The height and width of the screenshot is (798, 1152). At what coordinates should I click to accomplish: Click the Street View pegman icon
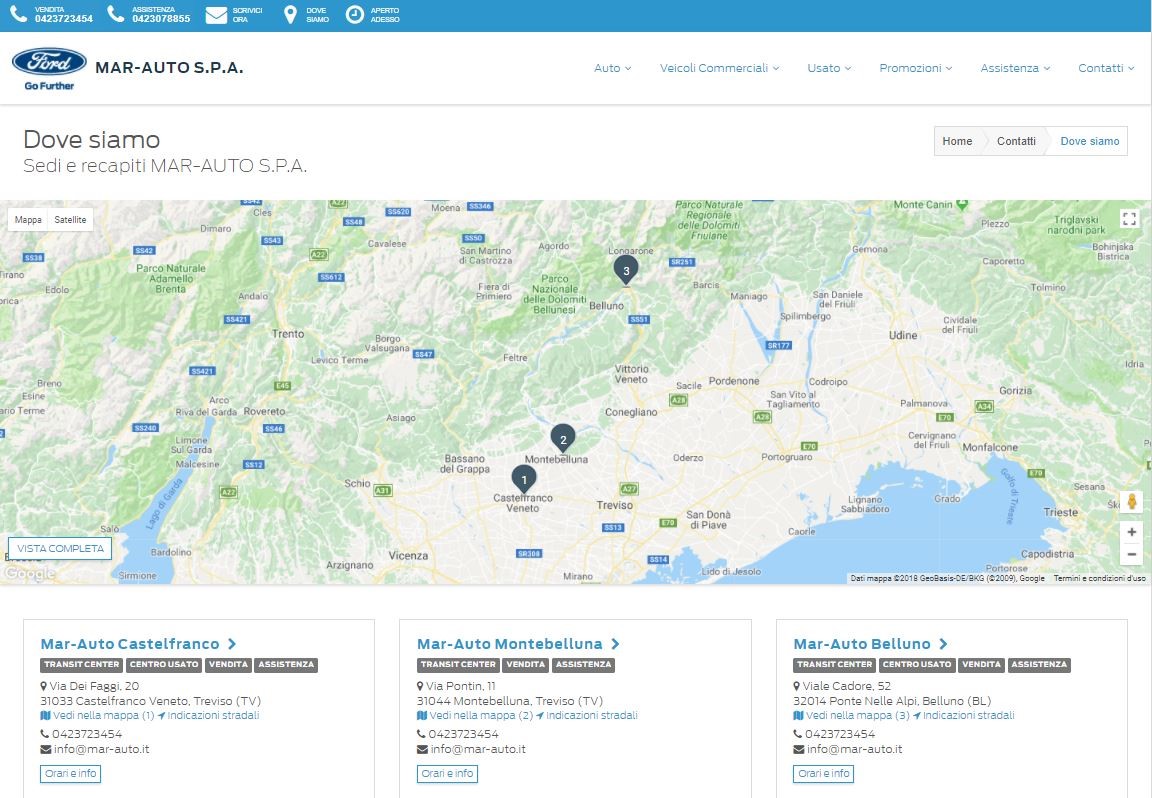[1131, 502]
